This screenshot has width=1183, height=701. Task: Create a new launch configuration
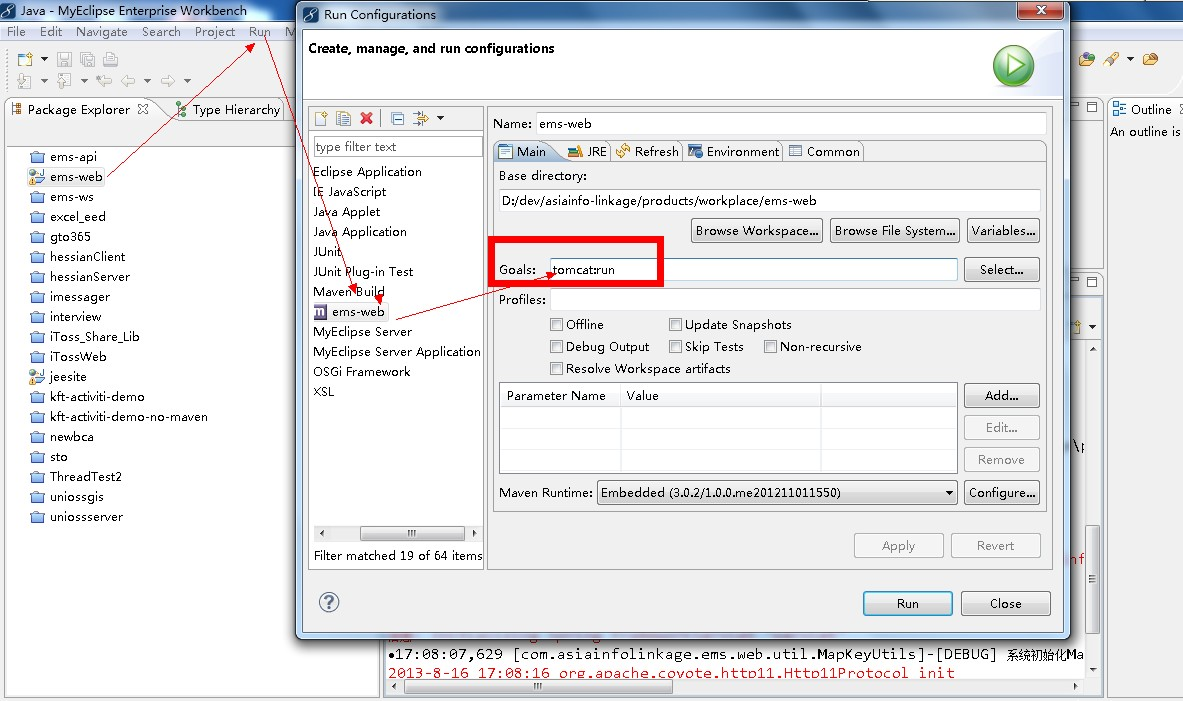(321, 118)
